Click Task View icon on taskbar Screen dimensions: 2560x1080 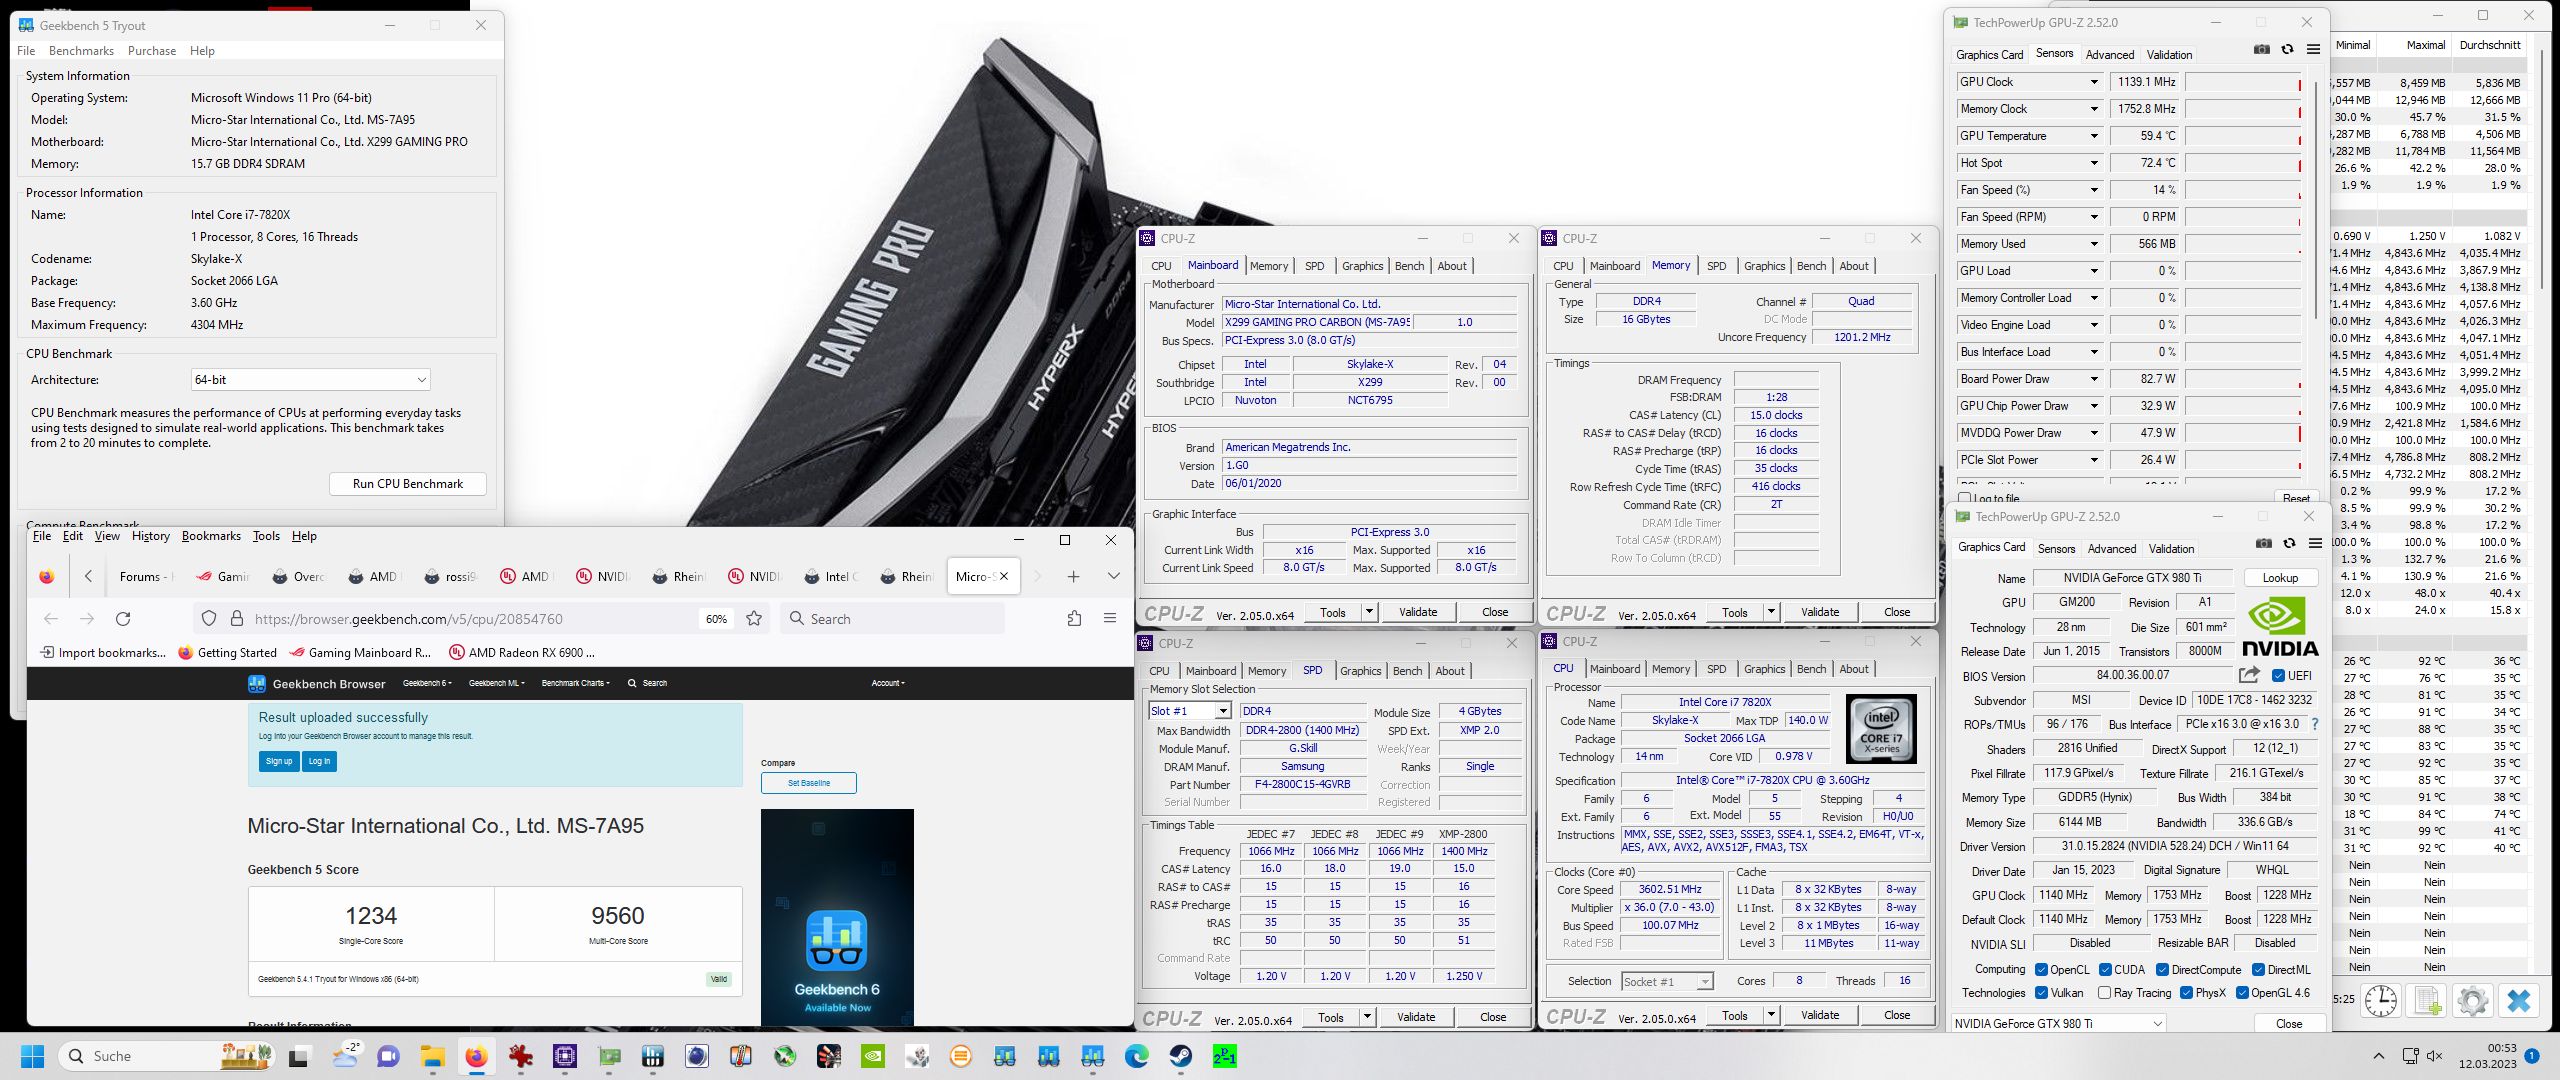tap(299, 1056)
